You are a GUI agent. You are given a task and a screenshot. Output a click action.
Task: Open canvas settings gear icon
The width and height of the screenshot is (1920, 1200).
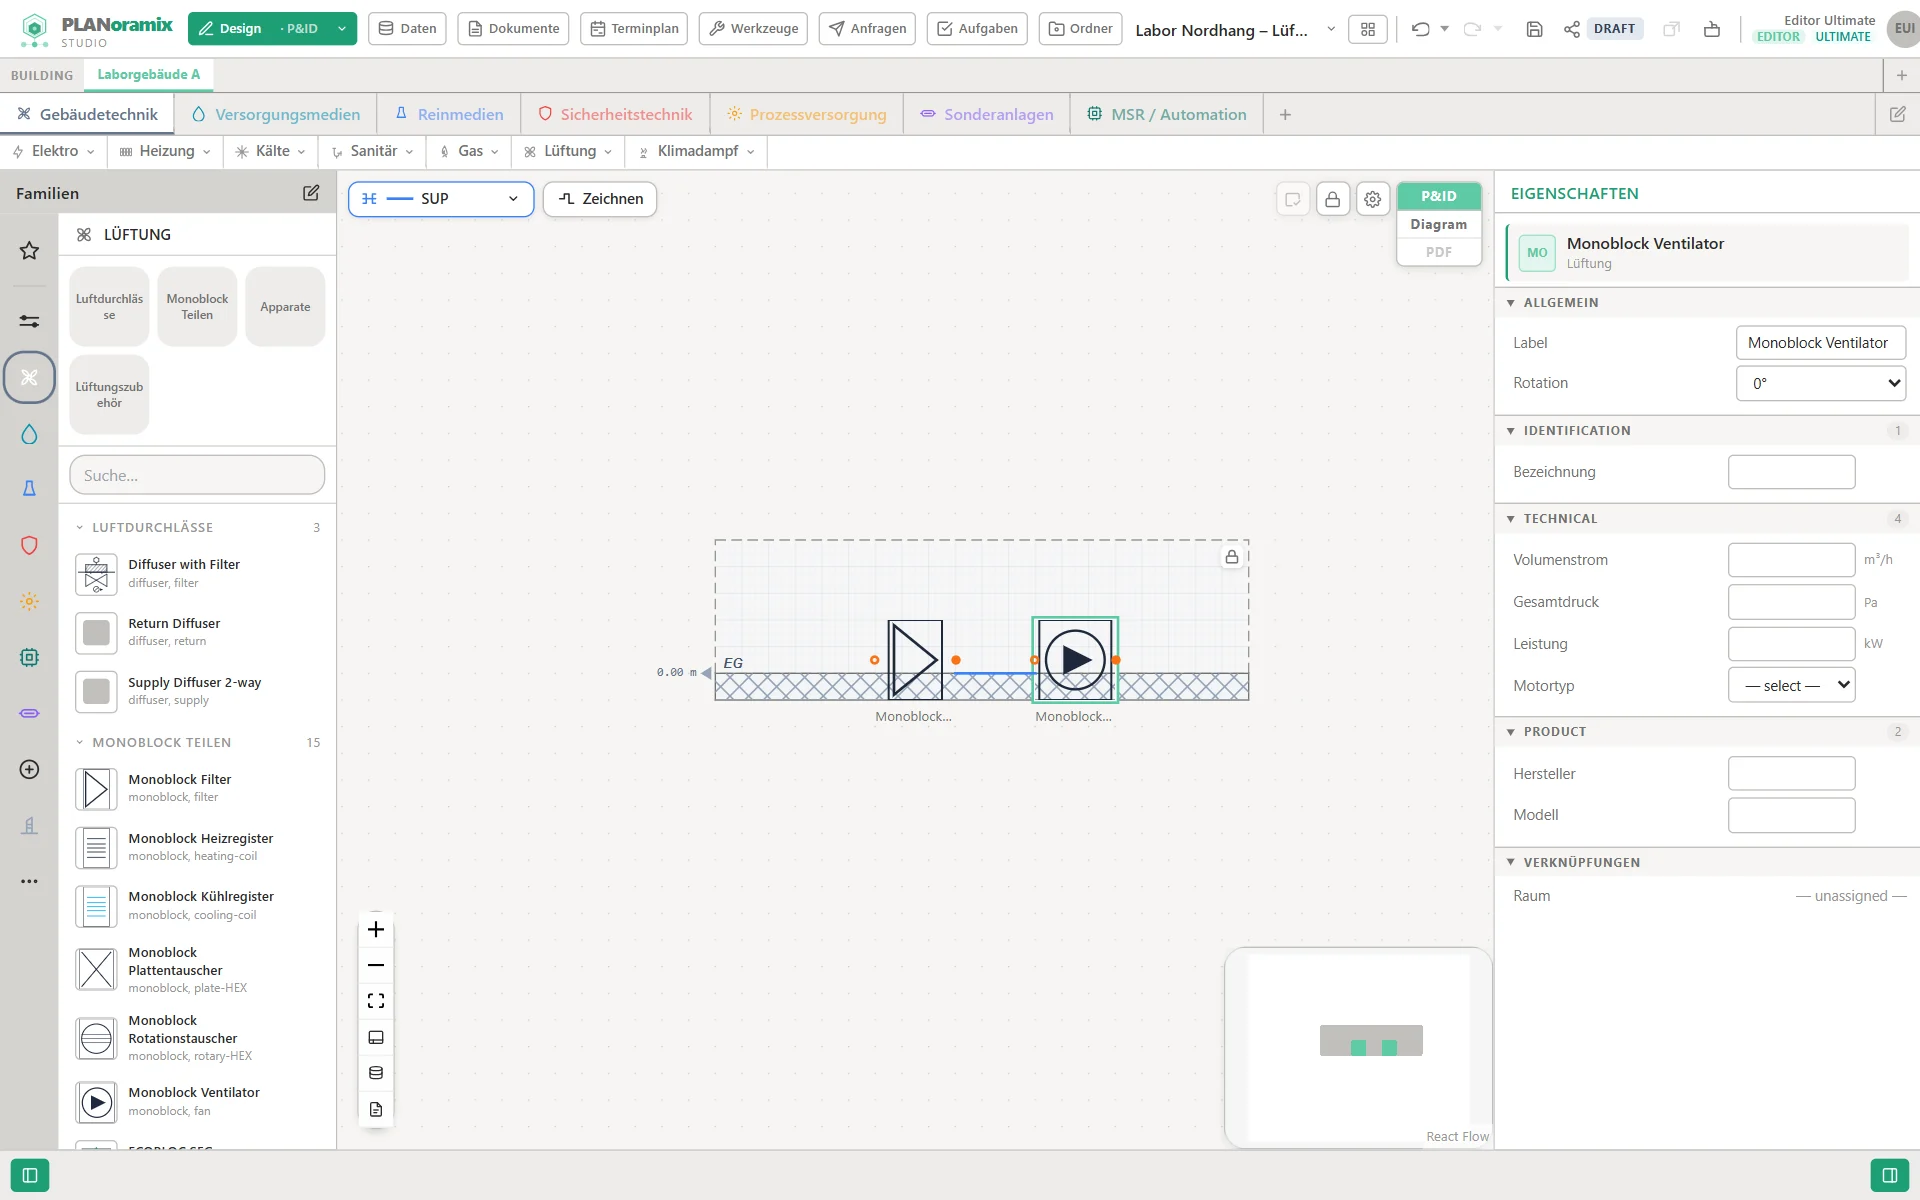[1372, 199]
